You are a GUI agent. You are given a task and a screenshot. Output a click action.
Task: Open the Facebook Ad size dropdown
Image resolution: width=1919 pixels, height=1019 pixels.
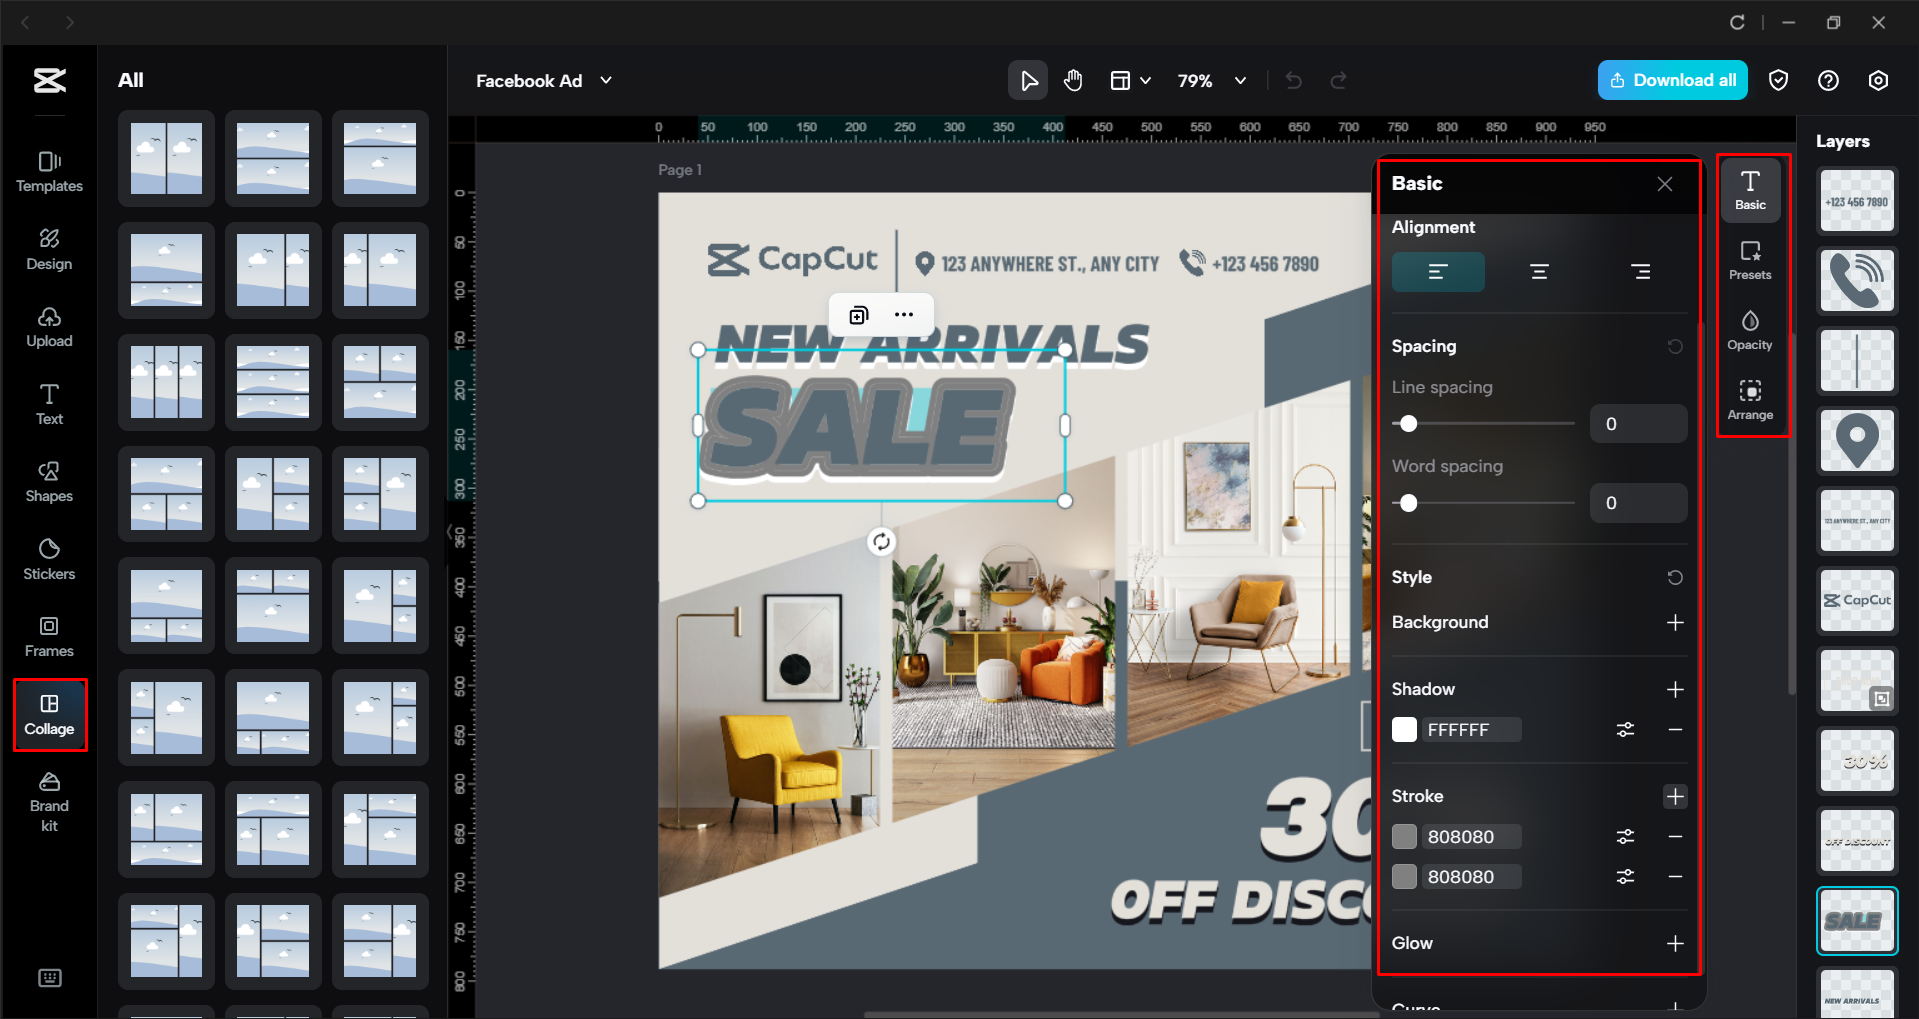544,80
